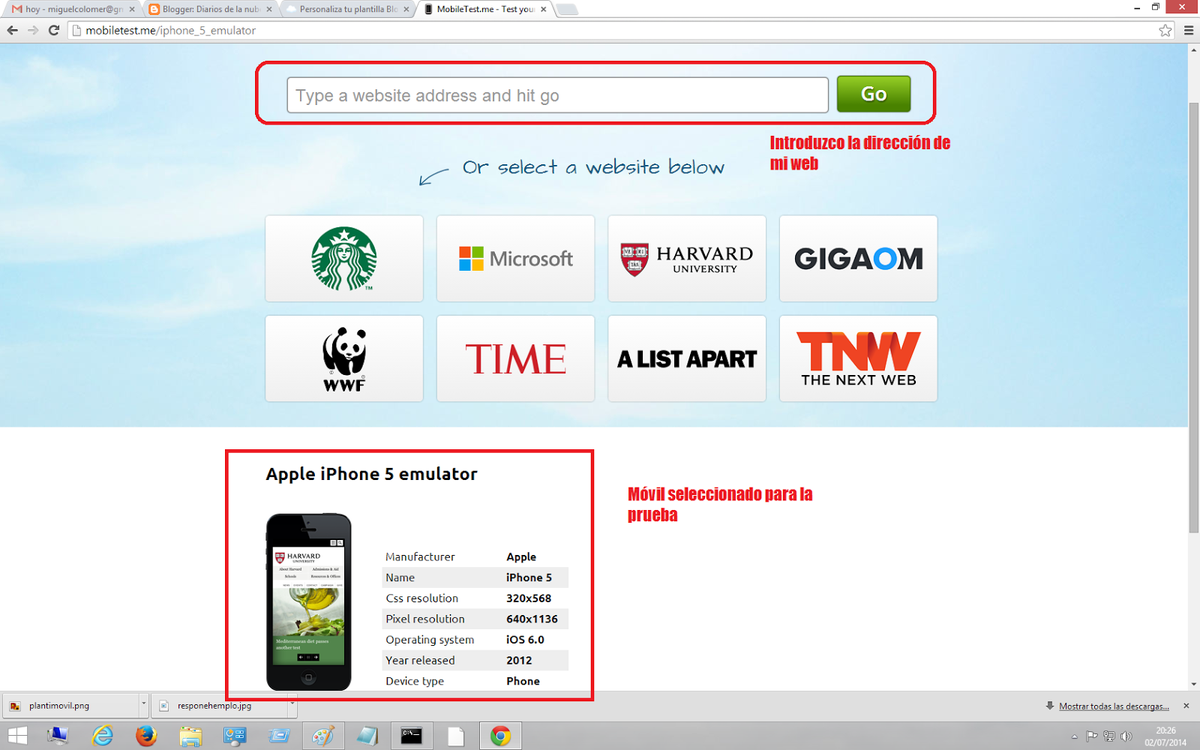Switch to the Gmail tab

click(x=70, y=9)
